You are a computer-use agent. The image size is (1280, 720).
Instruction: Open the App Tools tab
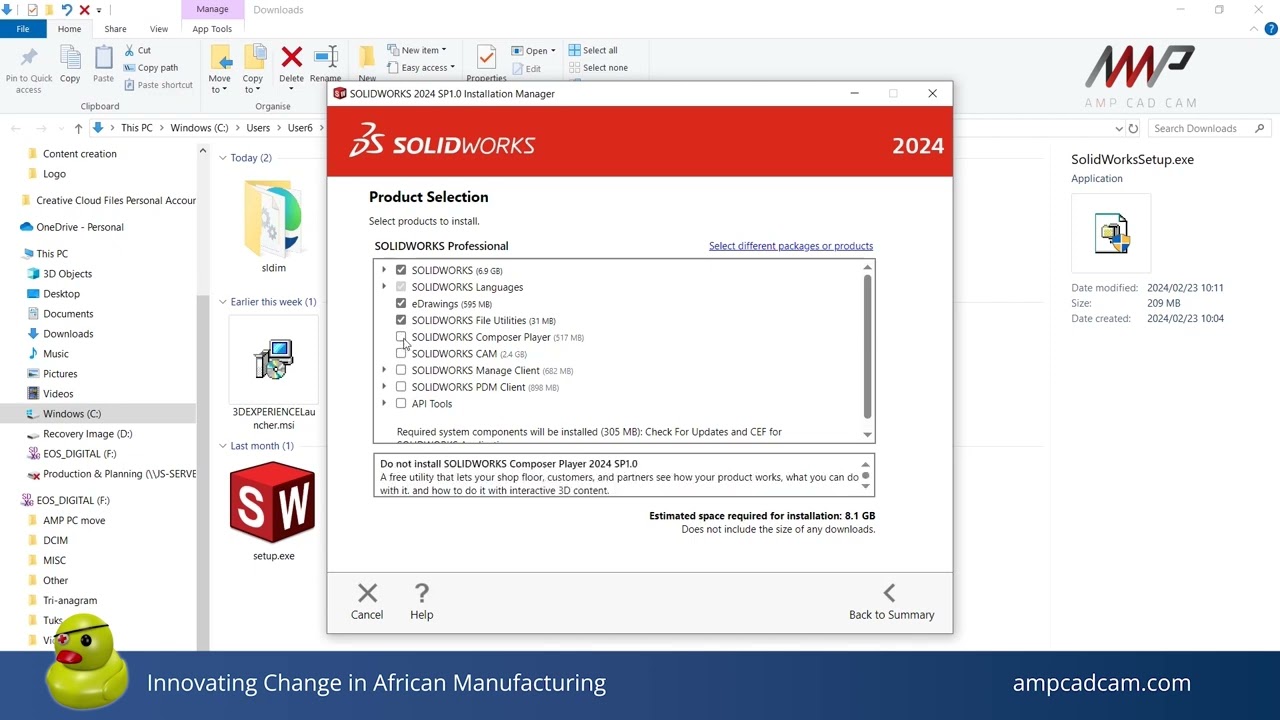[212, 29]
